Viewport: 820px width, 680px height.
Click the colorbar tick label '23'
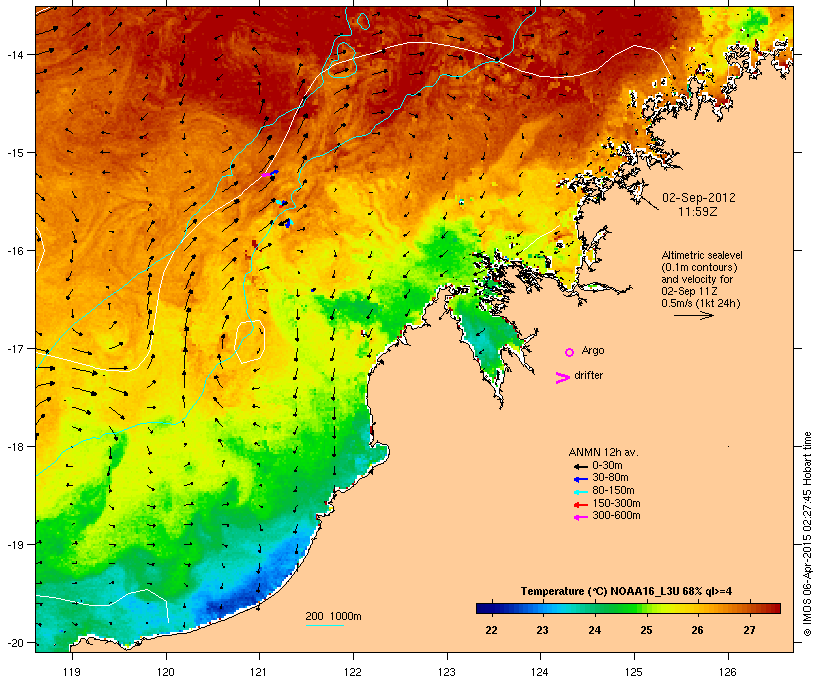[x=542, y=630]
